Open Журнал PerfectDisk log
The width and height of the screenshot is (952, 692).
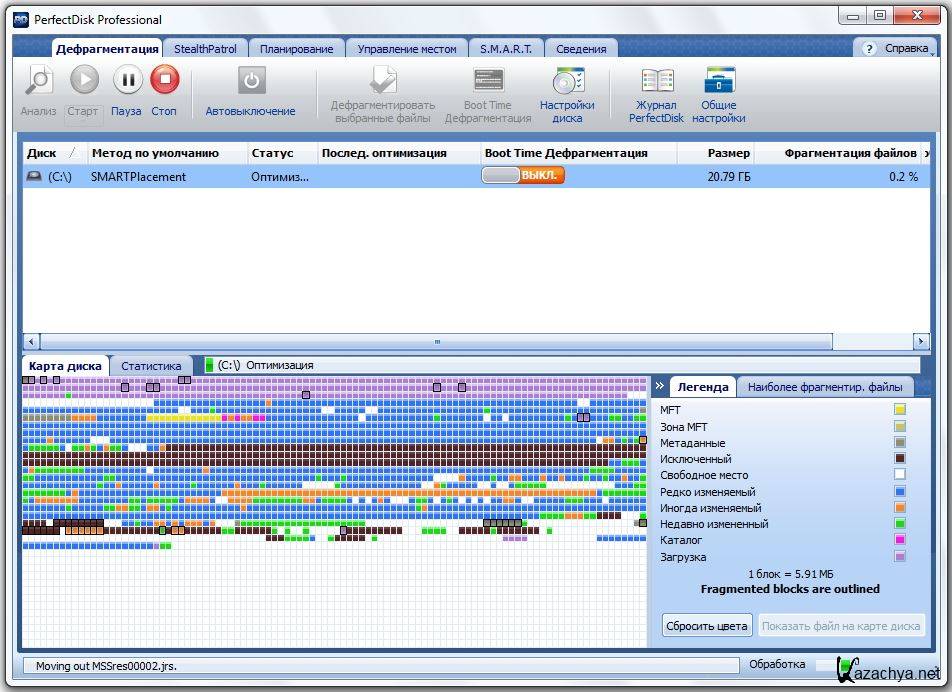coord(656,81)
